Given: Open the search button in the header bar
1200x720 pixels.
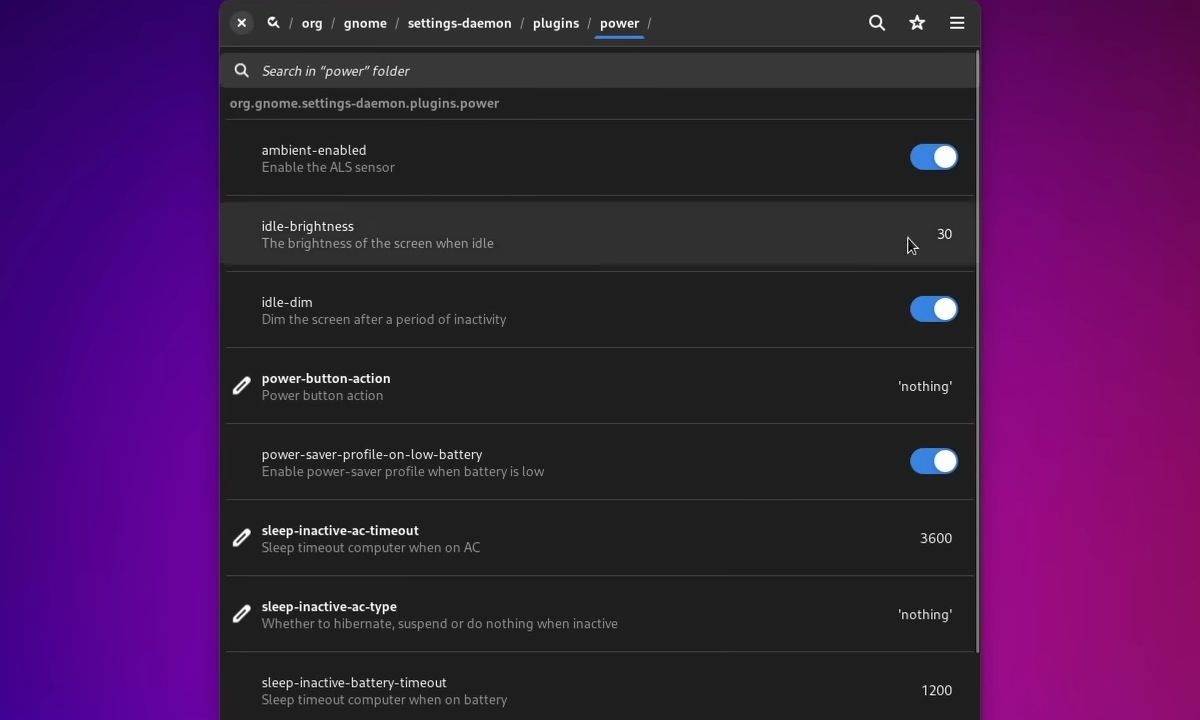Looking at the screenshot, I should [x=877, y=23].
